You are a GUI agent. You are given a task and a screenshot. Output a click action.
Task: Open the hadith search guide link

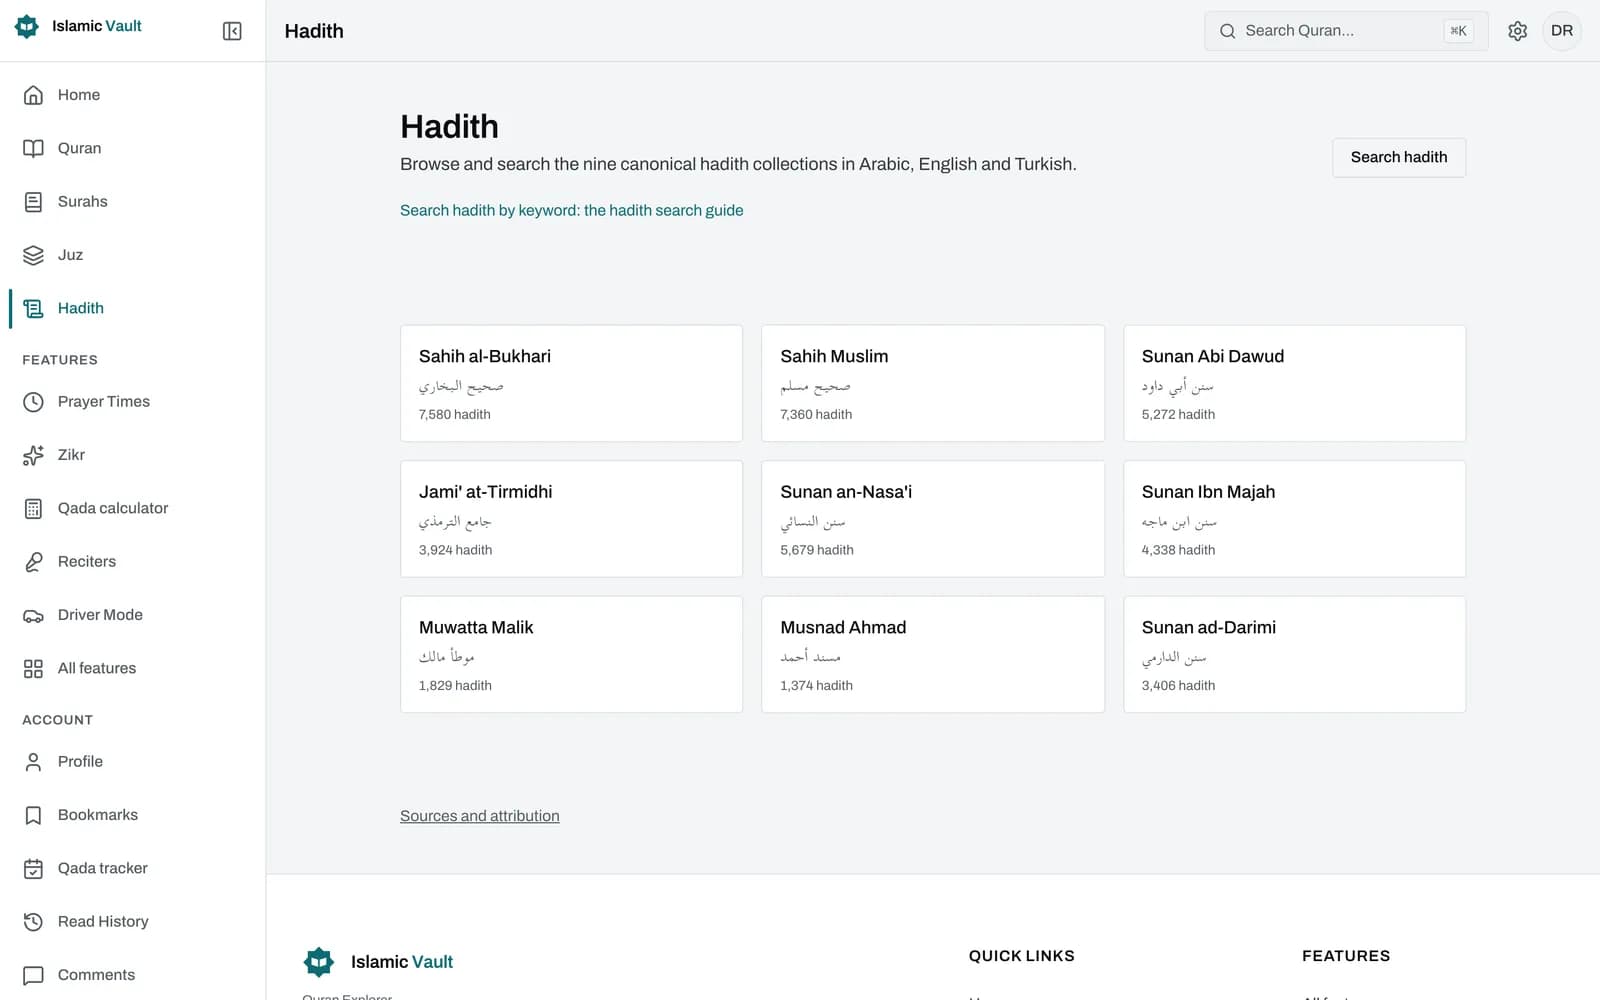(x=571, y=210)
